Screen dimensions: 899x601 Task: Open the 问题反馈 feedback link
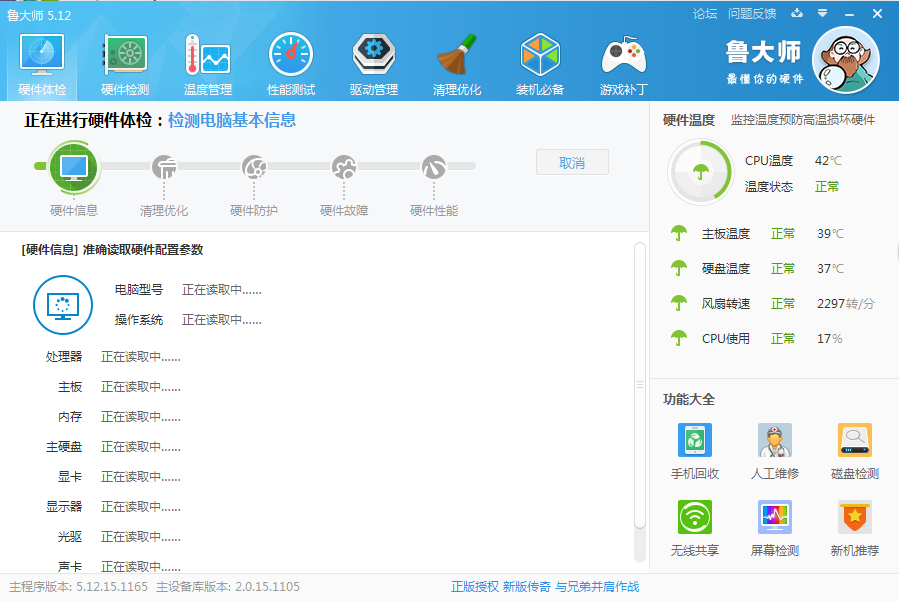click(x=752, y=13)
